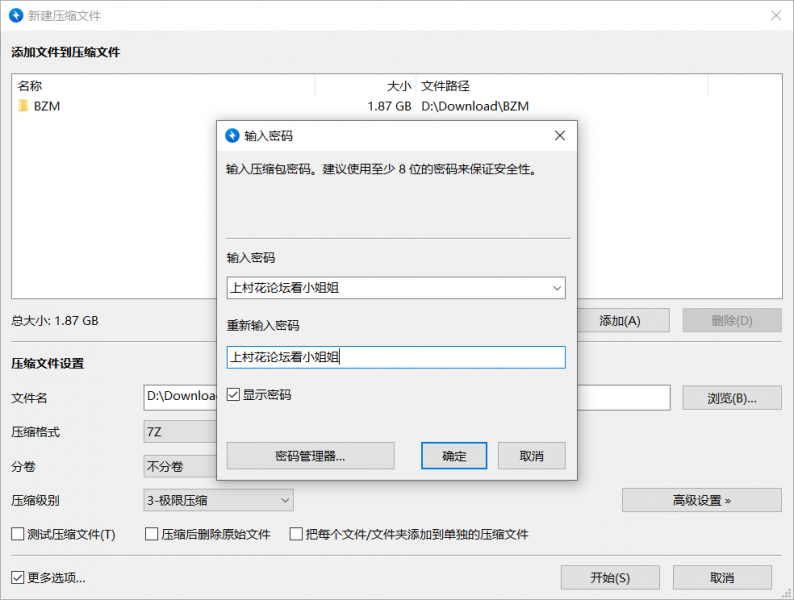
Task: Open 密码管理器
Action: click(310, 456)
